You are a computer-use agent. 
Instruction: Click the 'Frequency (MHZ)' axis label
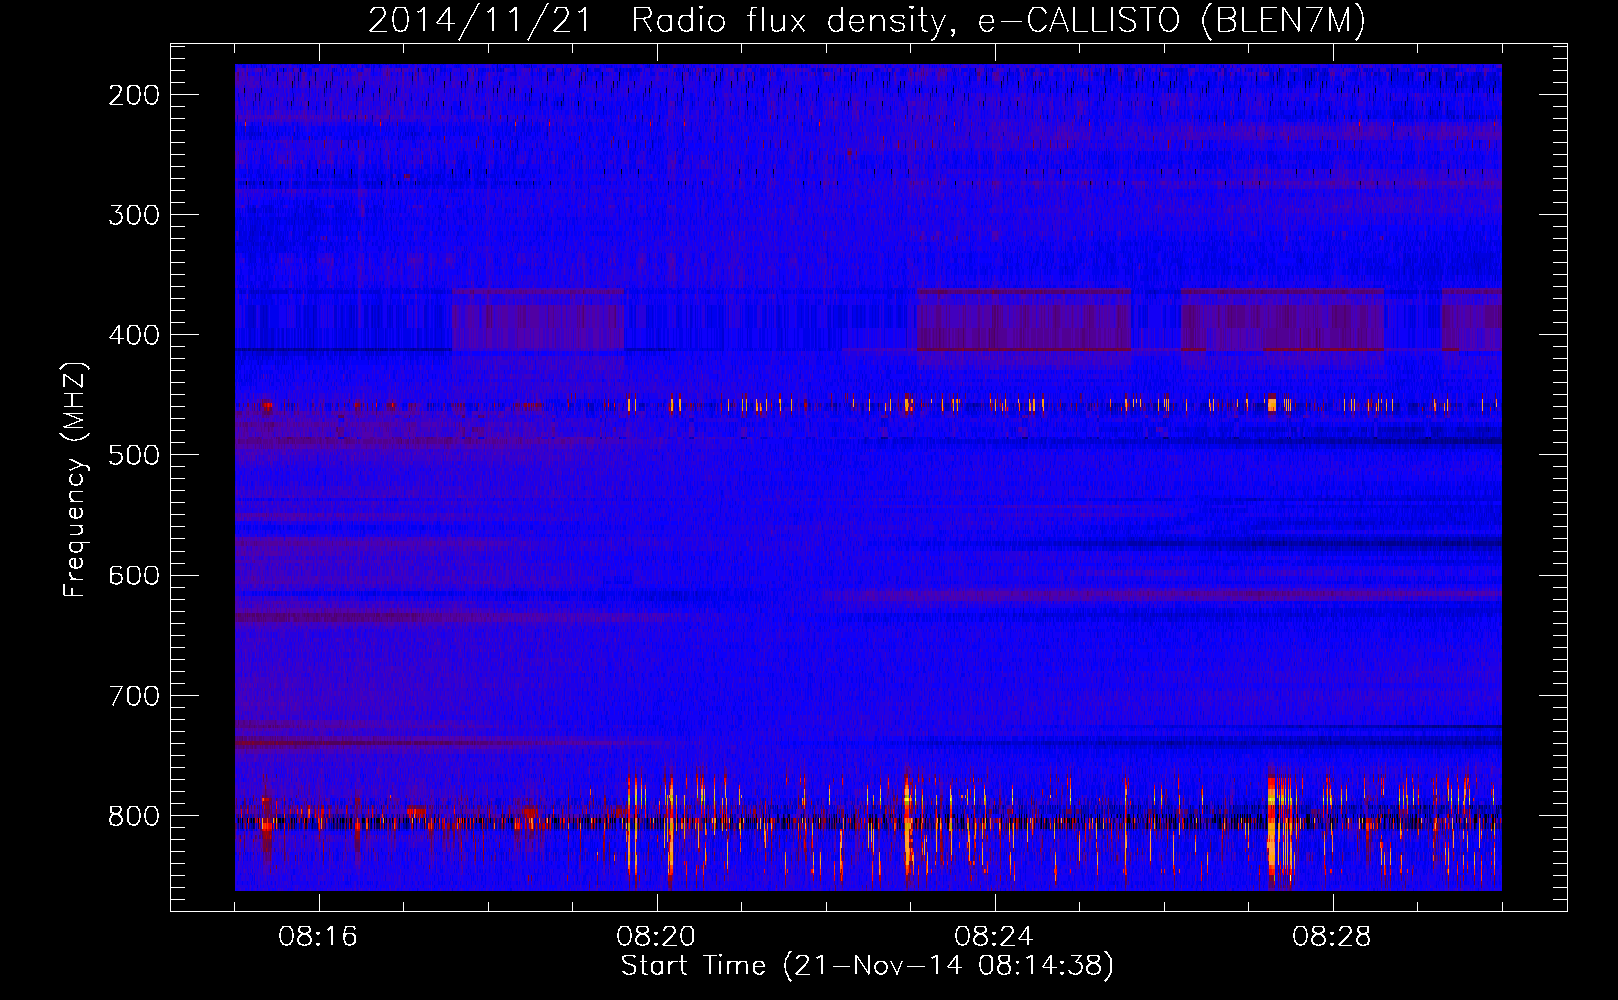coord(75,479)
